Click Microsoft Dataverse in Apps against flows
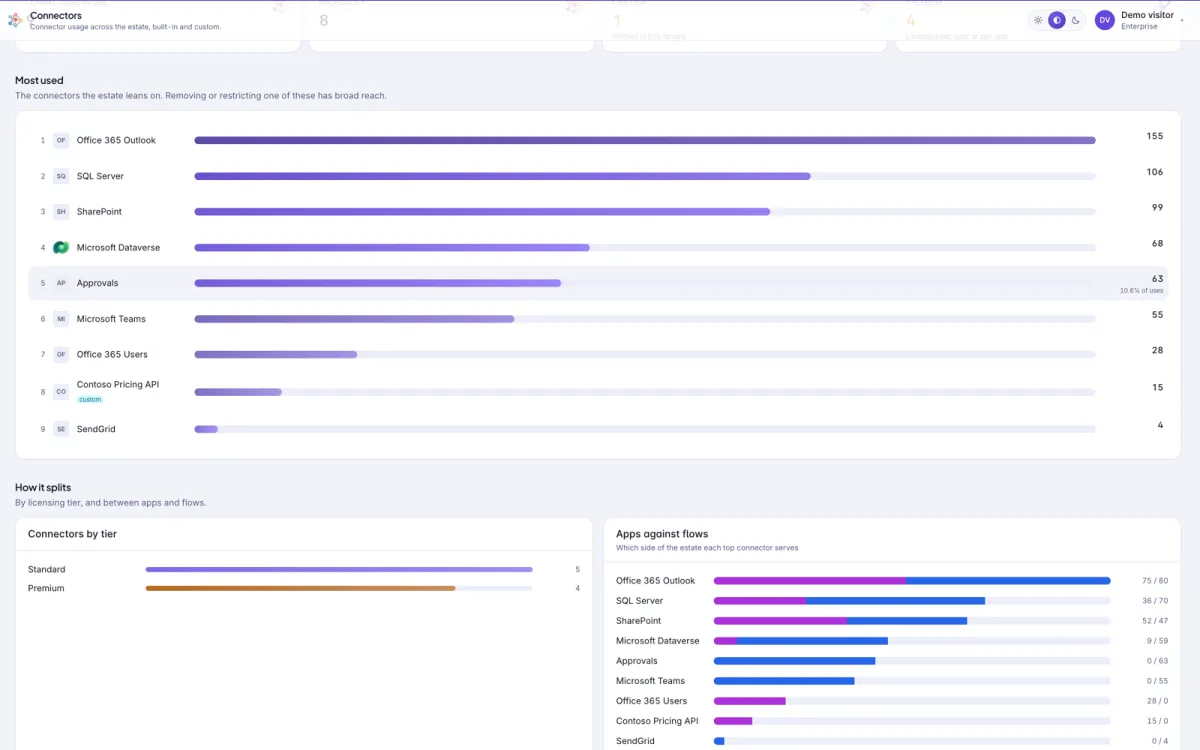 [x=657, y=641]
